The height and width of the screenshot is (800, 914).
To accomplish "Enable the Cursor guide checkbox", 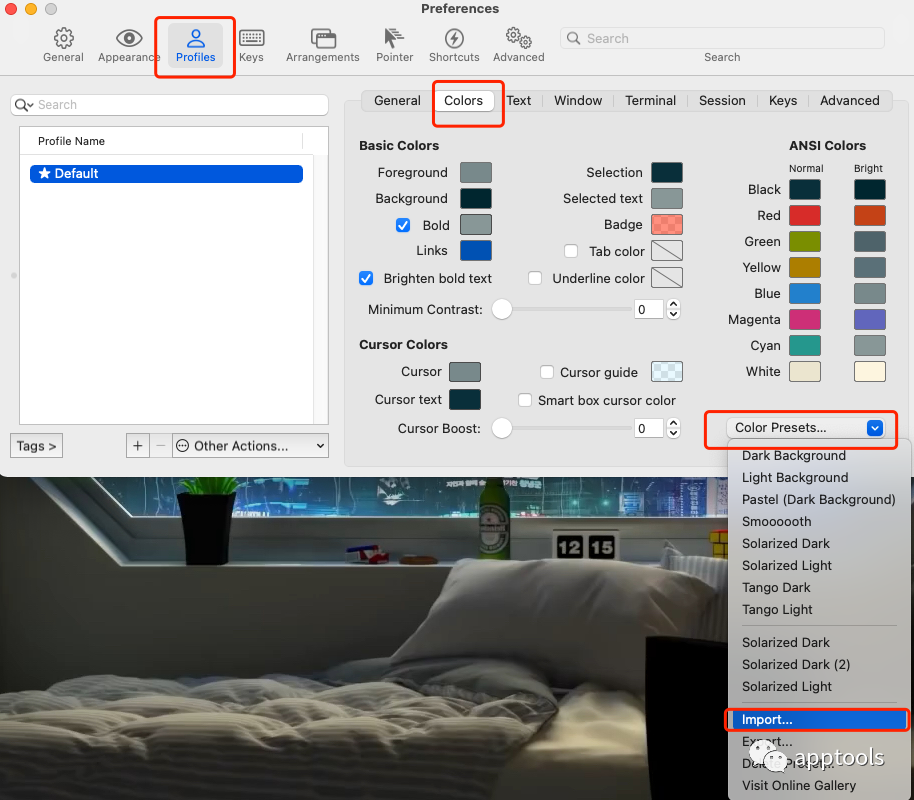I will coord(547,372).
